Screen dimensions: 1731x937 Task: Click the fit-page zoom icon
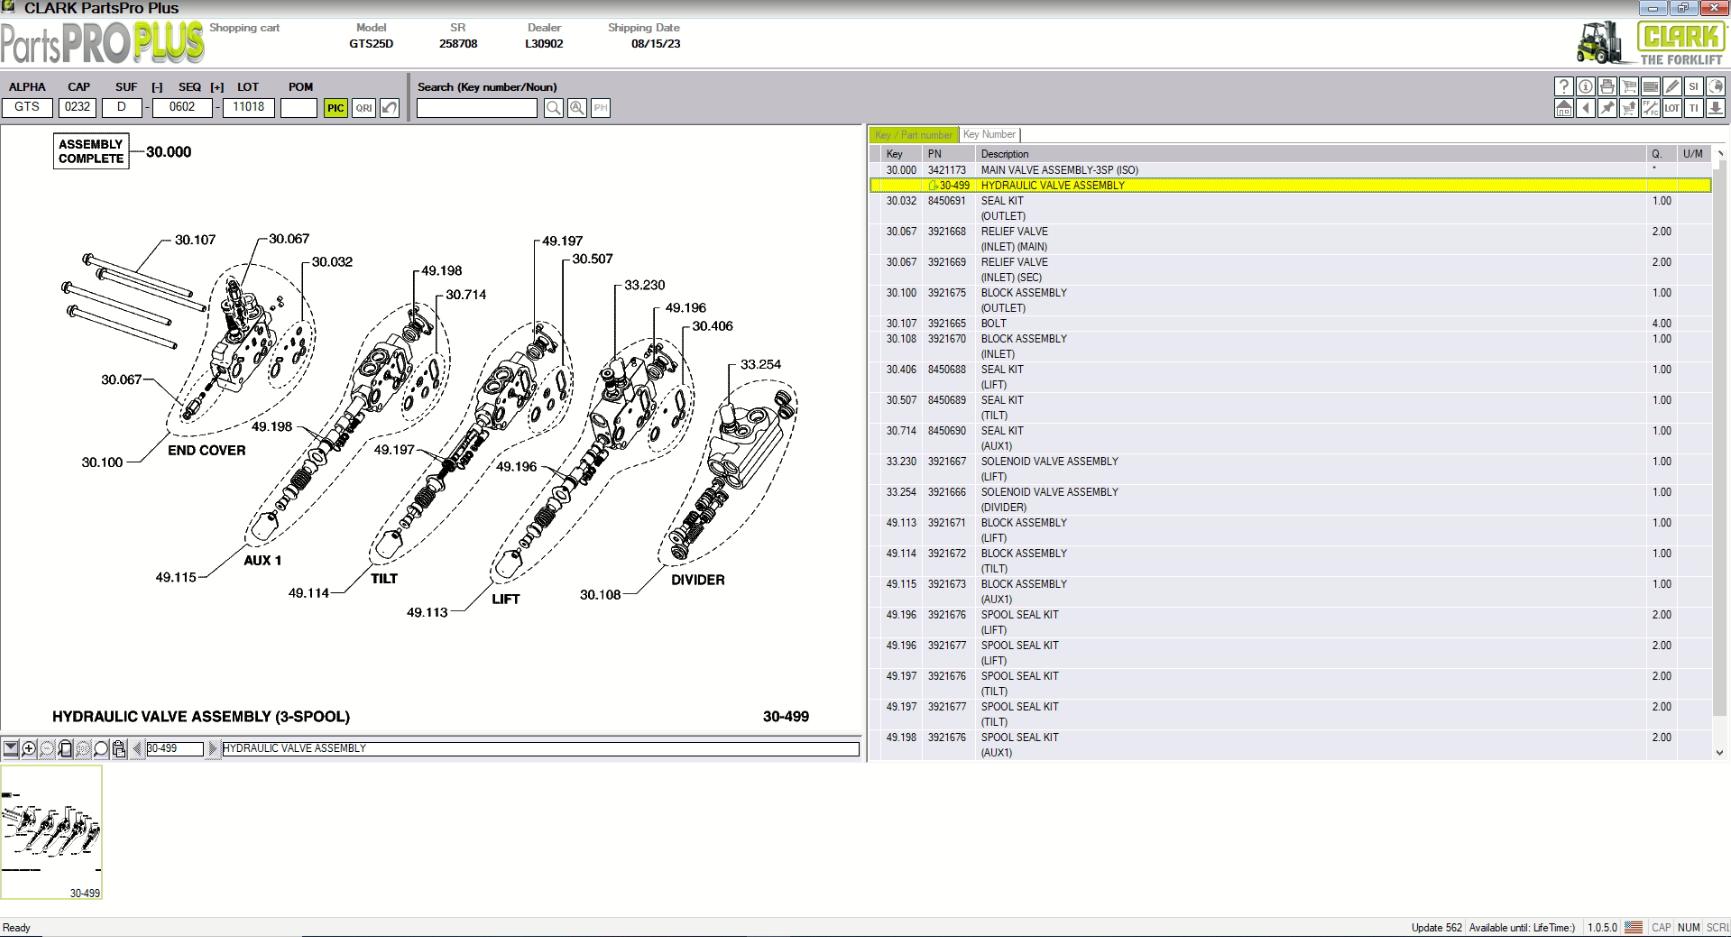click(65, 748)
